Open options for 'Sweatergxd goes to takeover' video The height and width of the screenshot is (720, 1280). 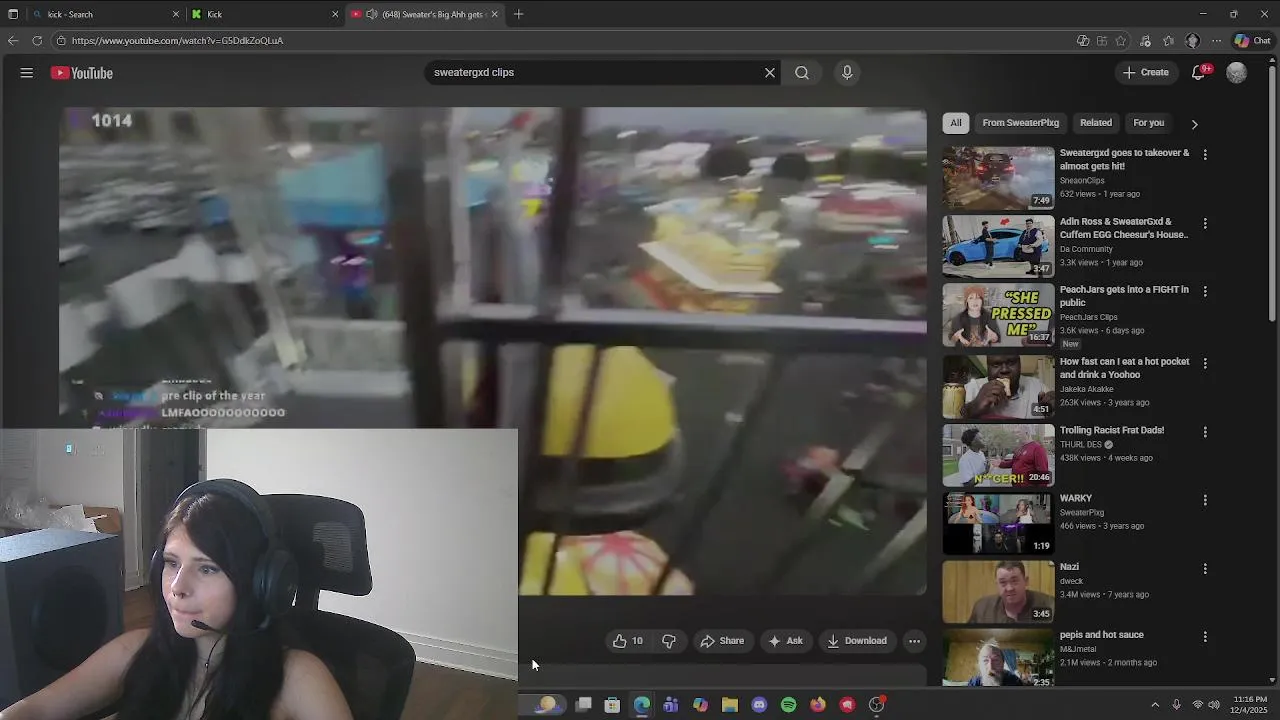click(x=1205, y=155)
